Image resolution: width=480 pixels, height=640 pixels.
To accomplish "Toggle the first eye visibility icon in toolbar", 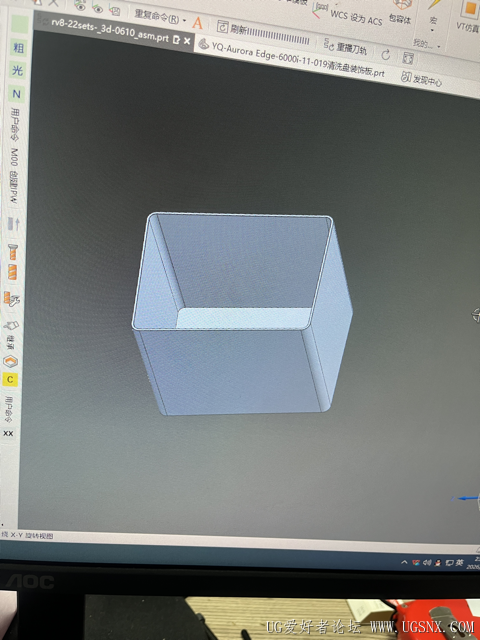I will (x=80, y=6).
